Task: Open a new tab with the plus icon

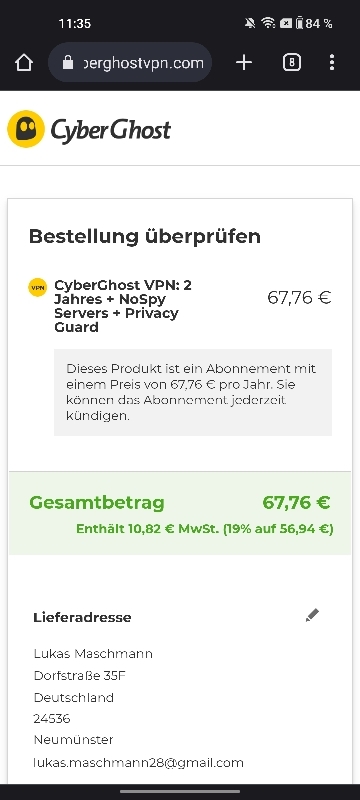Action: point(244,63)
